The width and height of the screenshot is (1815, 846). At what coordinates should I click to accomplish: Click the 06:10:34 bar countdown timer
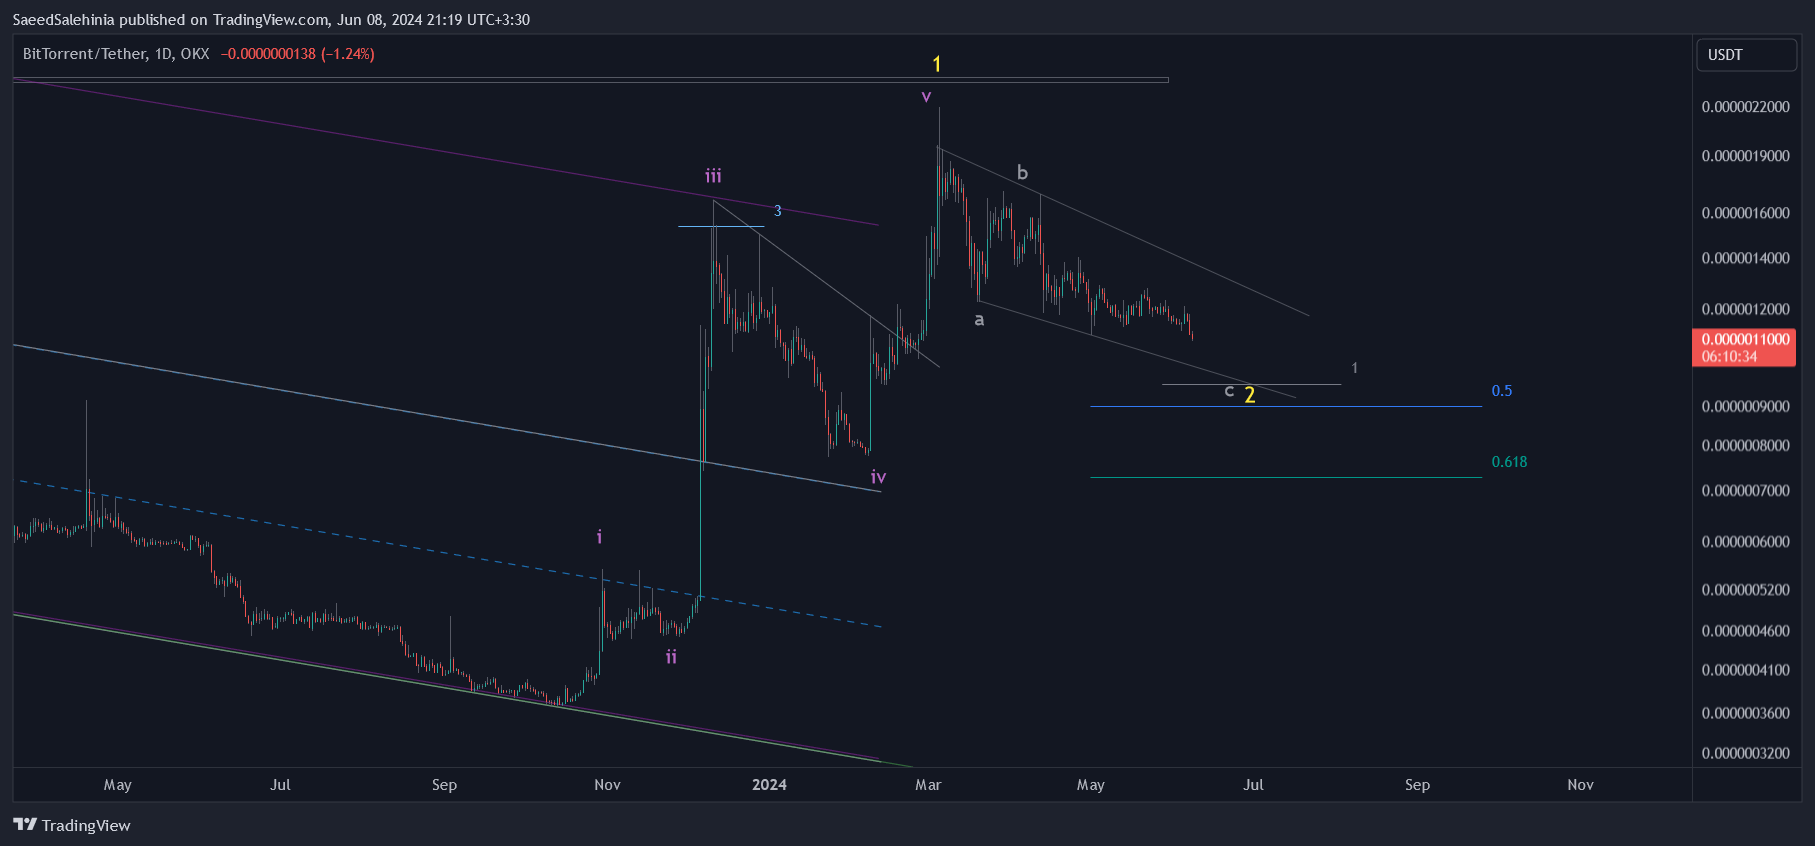point(1729,357)
